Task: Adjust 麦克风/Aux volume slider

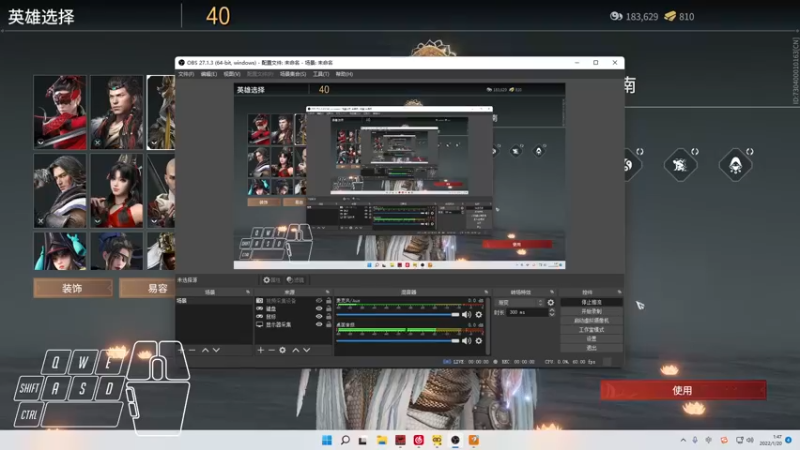Action: point(398,315)
